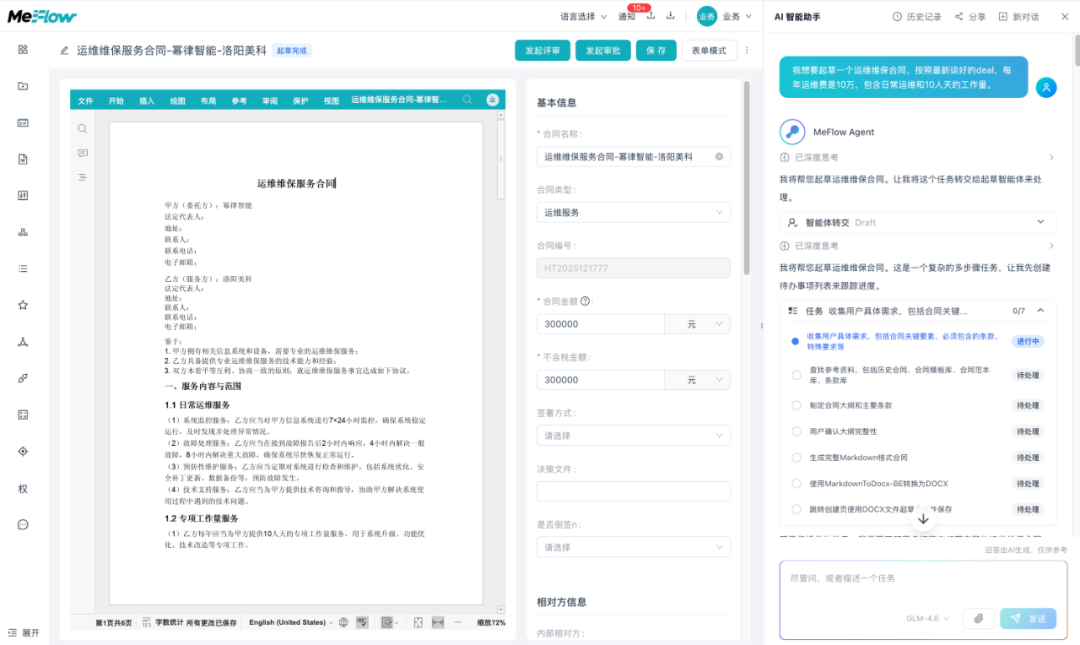1080x645 pixels.
Task: Open the 合同类型 运维服务 dropdown
Action: pyautogui.click(x=633, y=212)
